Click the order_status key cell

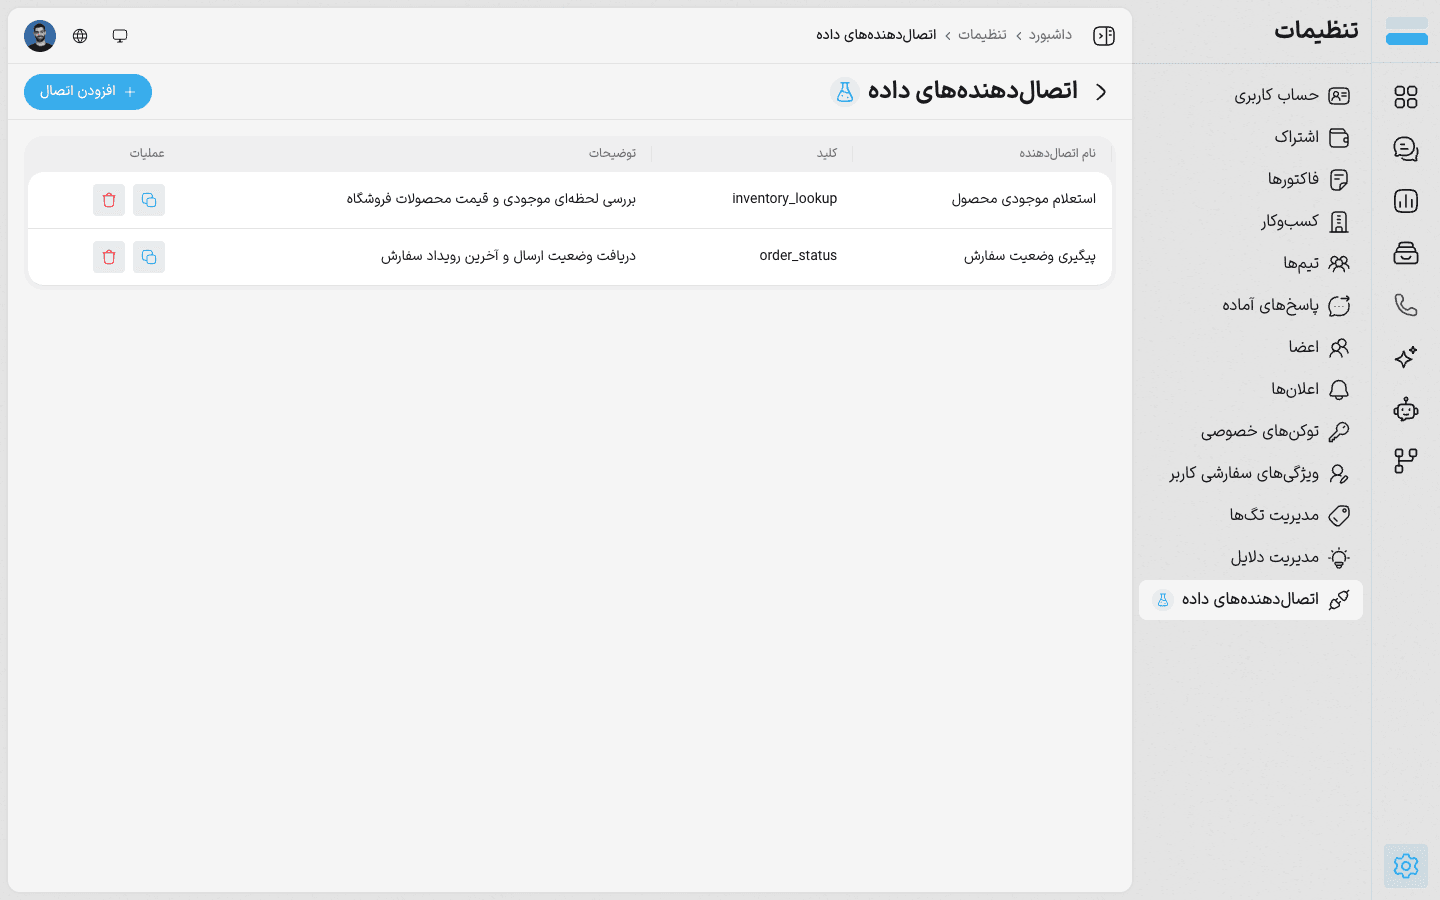click(798, 256)
